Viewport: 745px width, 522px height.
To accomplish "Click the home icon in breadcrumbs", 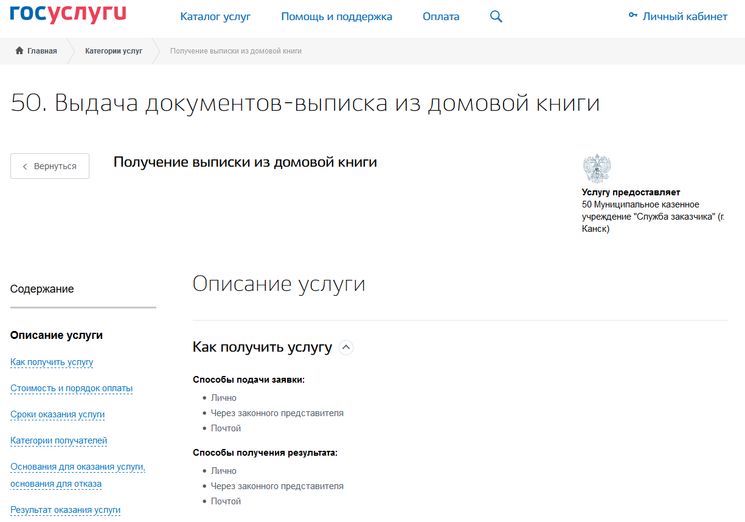I will (19, 50).
